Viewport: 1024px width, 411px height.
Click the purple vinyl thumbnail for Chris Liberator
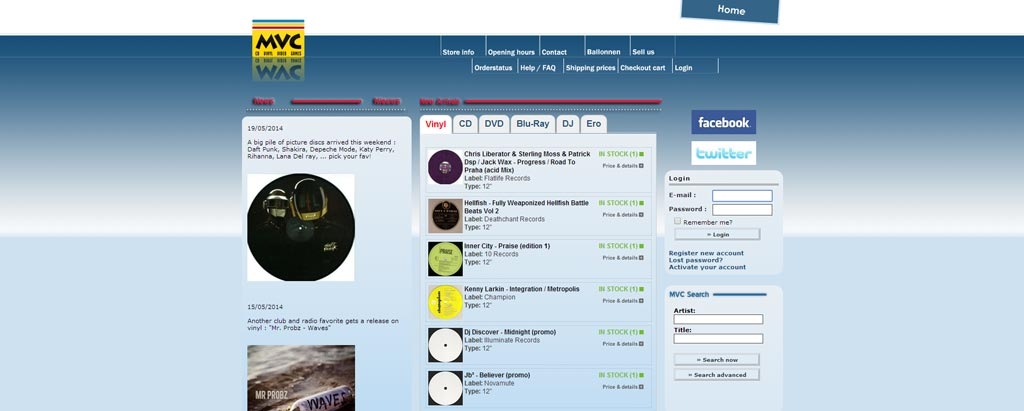445,167
